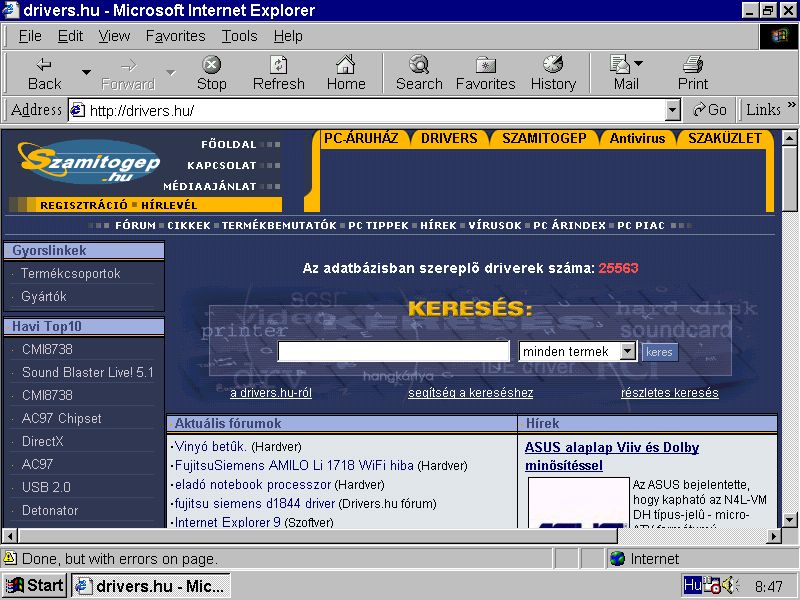Open DirectX in the Top10 list
800x600 pixels.
tap(42, 441)
